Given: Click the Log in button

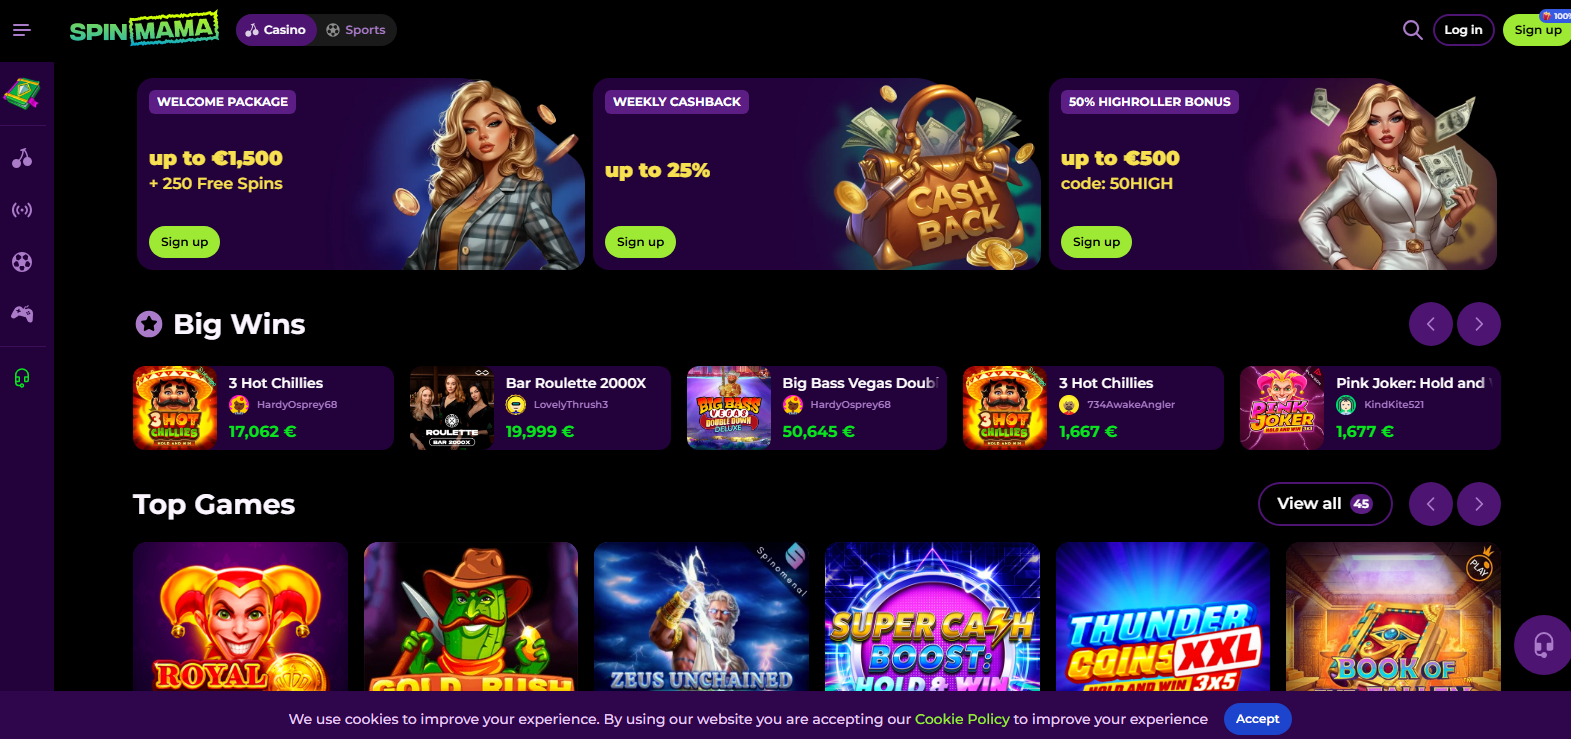Looking at the screenshot, I should tap(1463, 30).
